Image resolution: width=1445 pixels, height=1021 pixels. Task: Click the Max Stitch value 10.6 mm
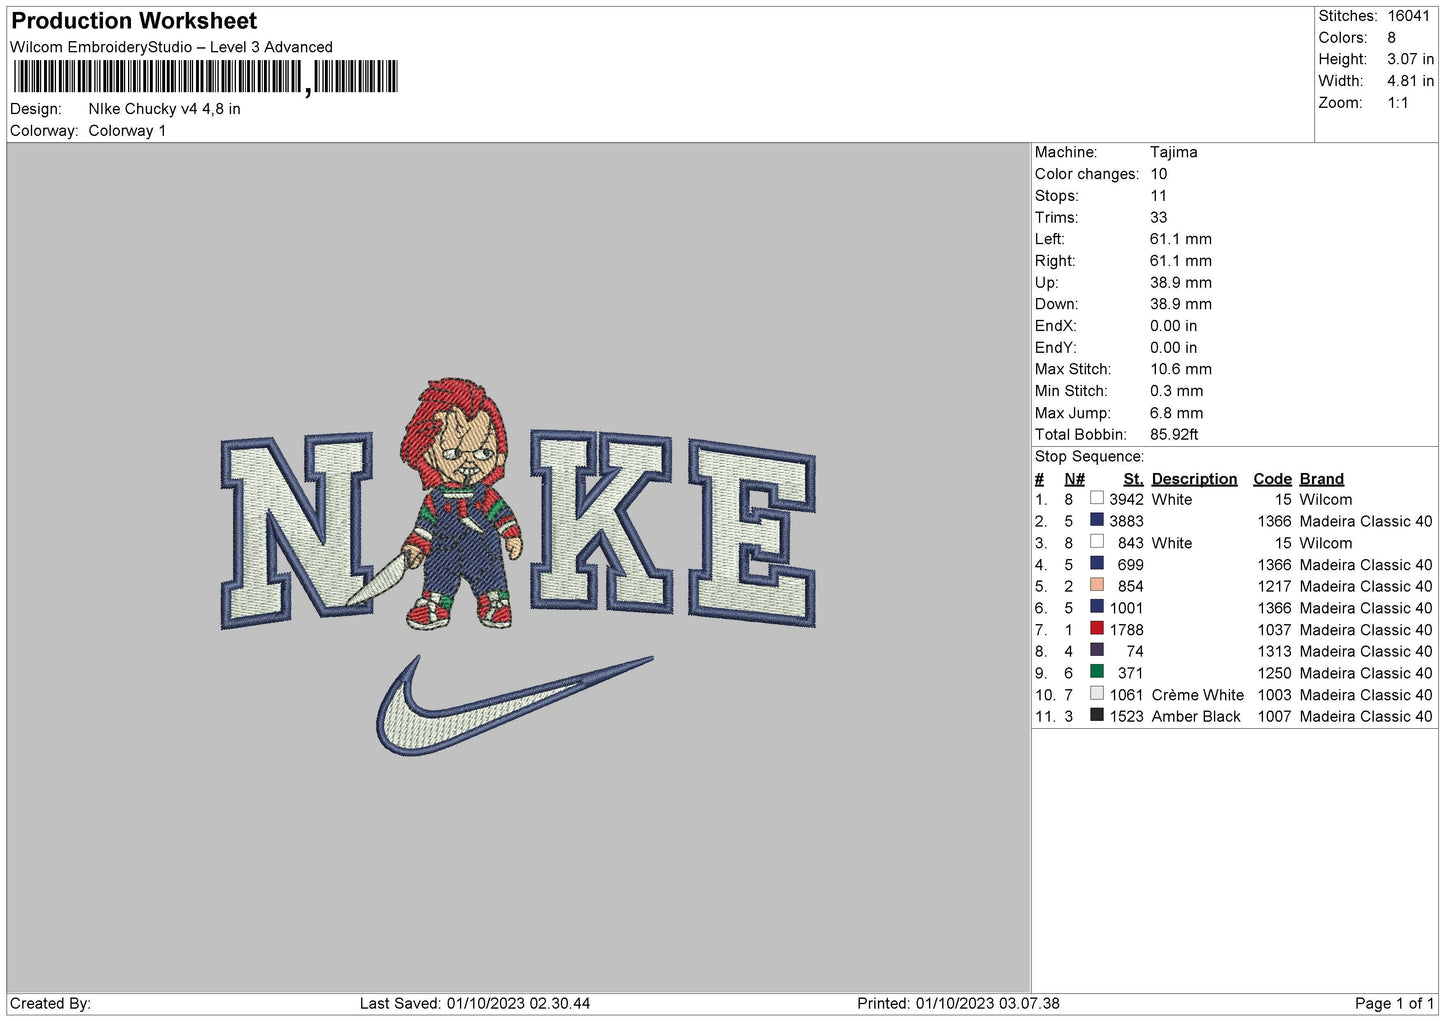tap(1180, 369)
